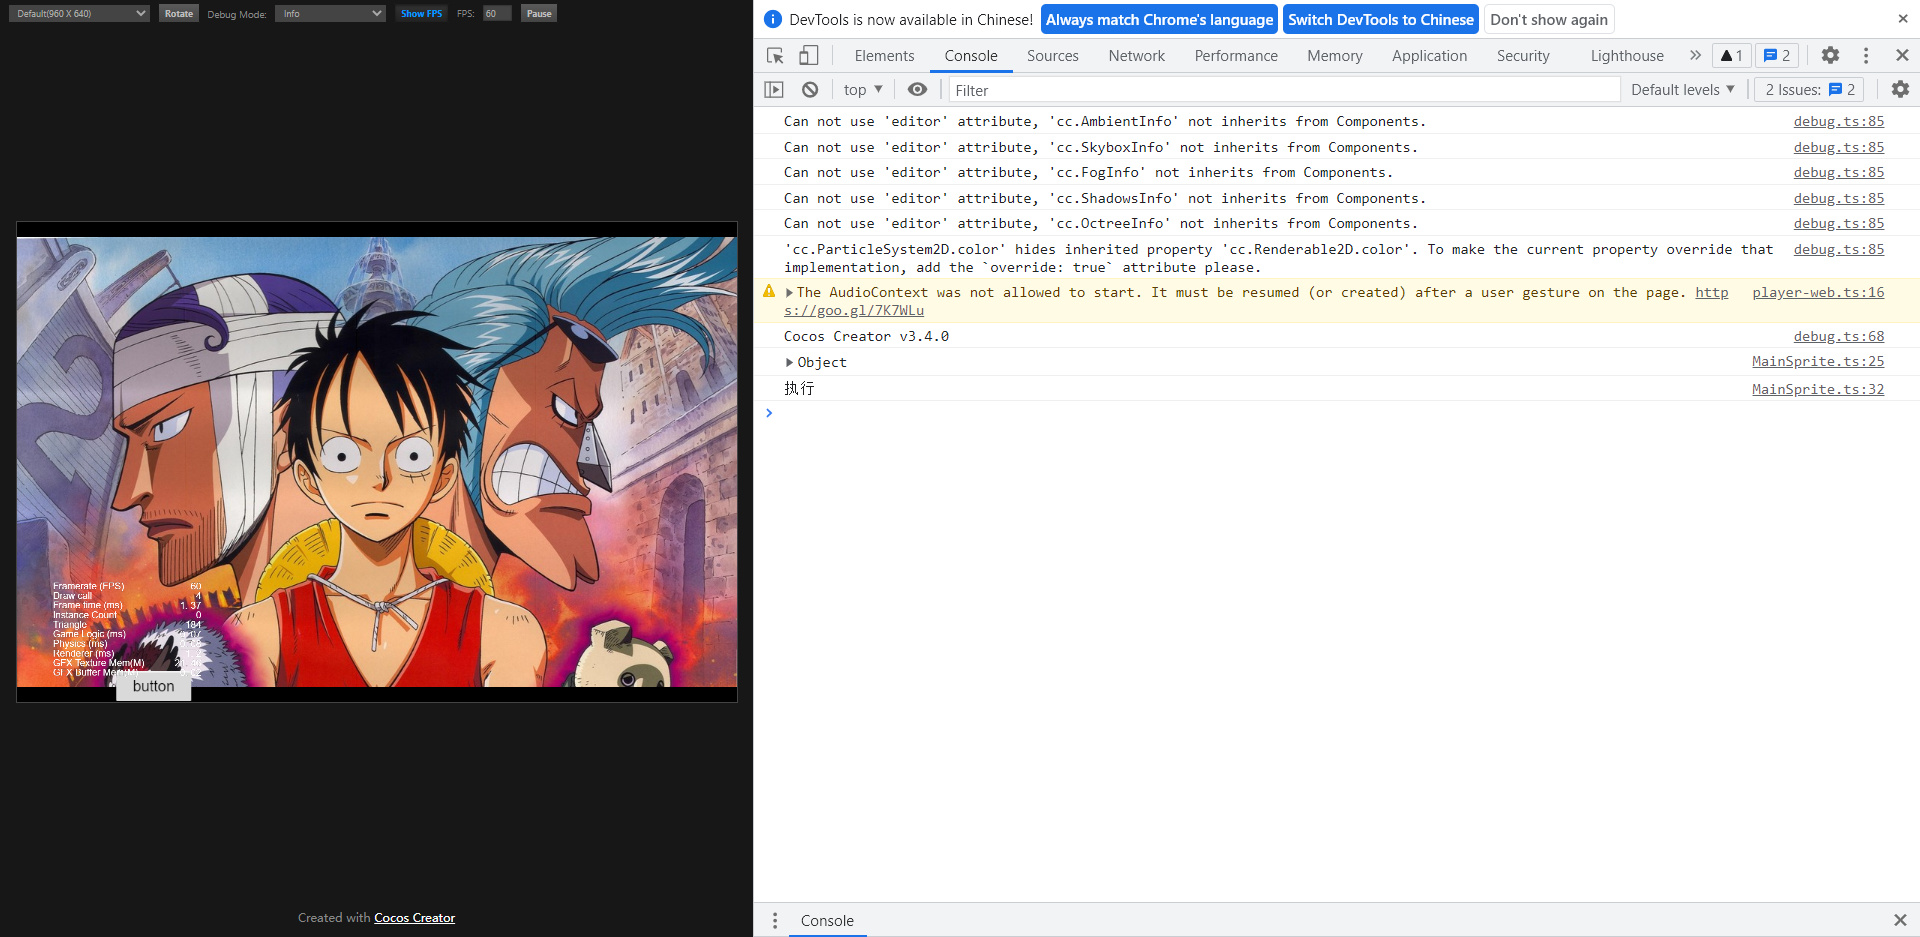
Task: Click the button in the game canvas
Action: pyautogui.click(x=153, y=686)
